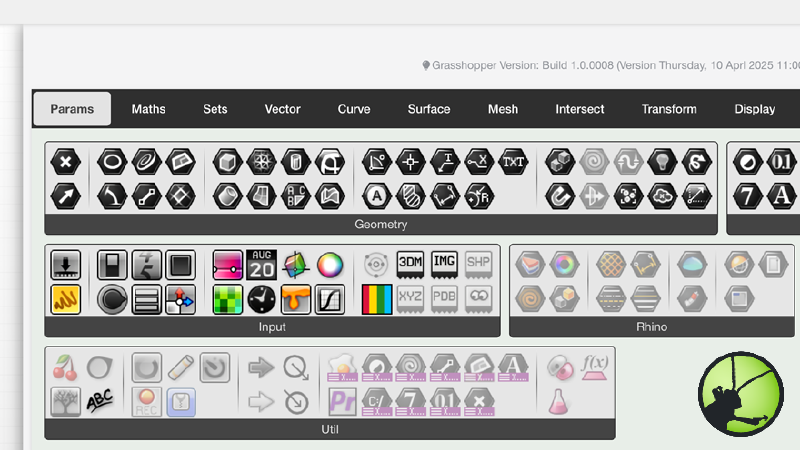Select the Integer 7 parameter icon
The width and height of the screenshot is (800, 450).
tap(748, 196)
